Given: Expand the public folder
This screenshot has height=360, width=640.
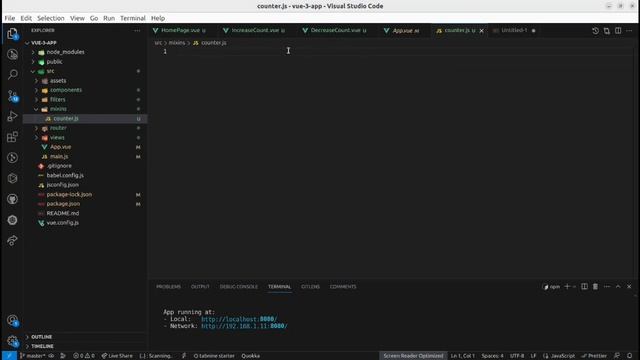Looking at the screenshot, I should click(x=54, y=62).
